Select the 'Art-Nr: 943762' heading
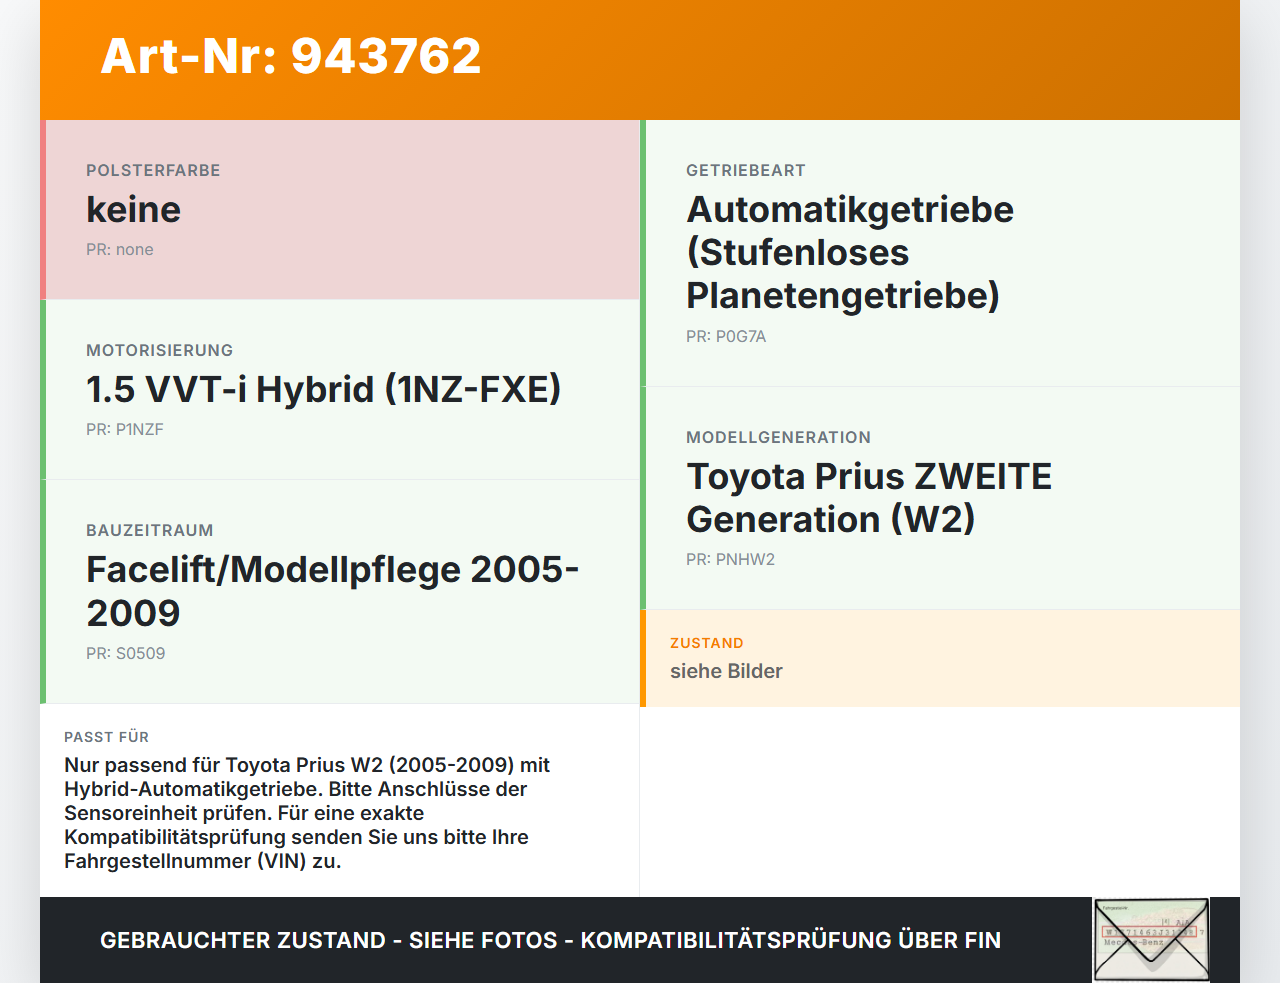 [291, 56]
